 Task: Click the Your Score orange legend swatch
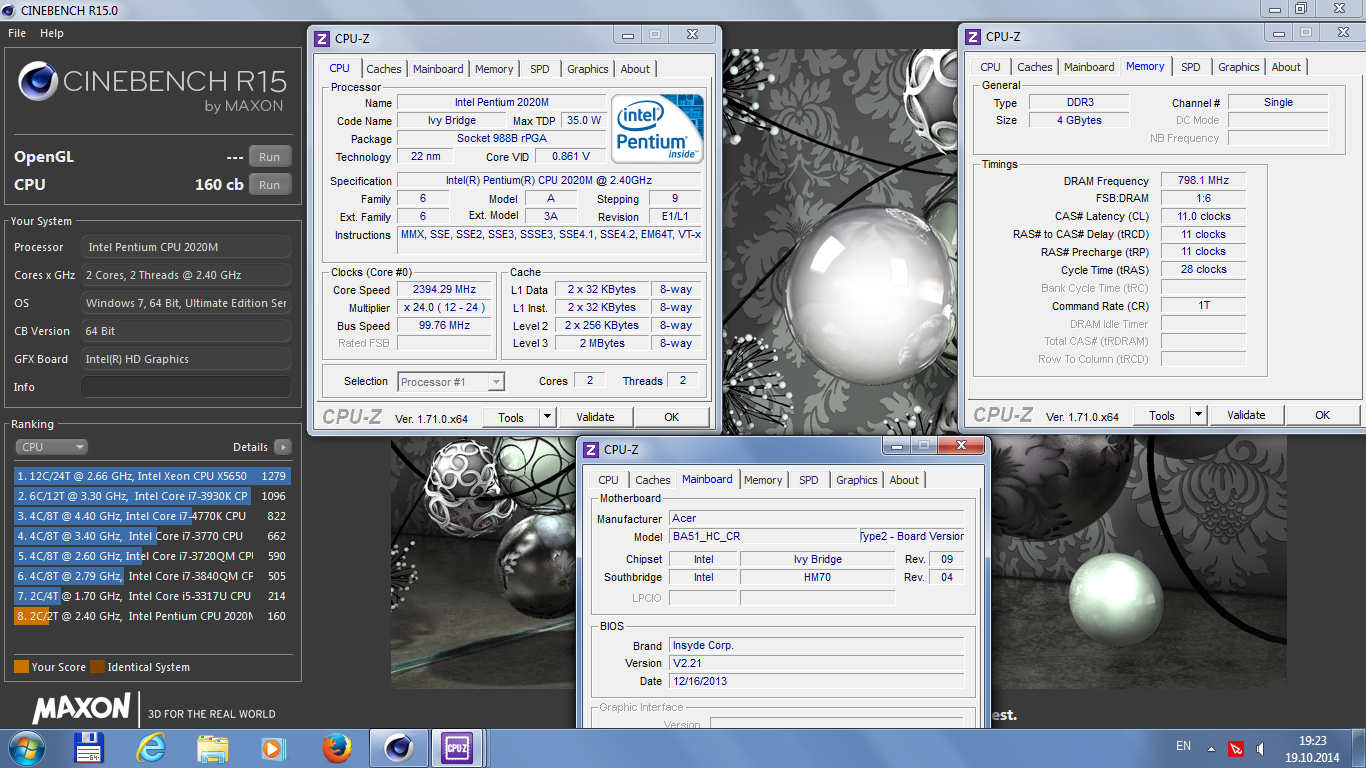tap(21, 667)
